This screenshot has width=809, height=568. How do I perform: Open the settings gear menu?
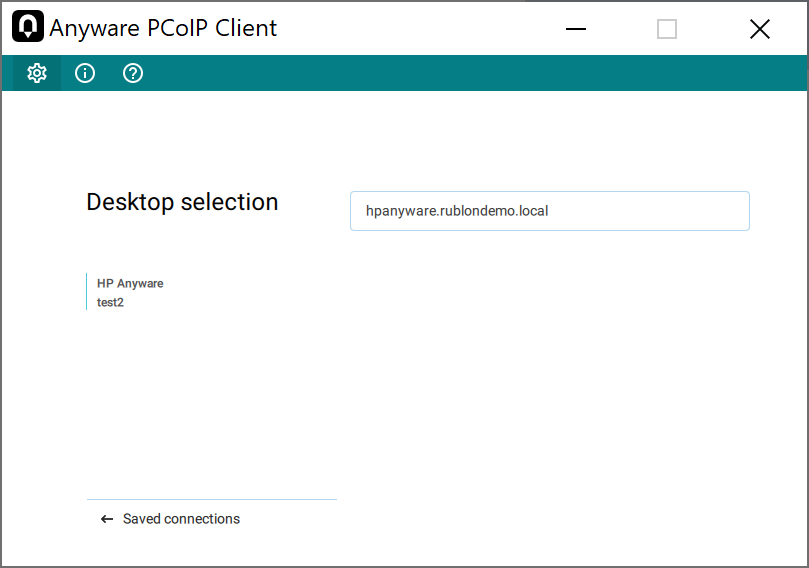[x=37, y=73]
